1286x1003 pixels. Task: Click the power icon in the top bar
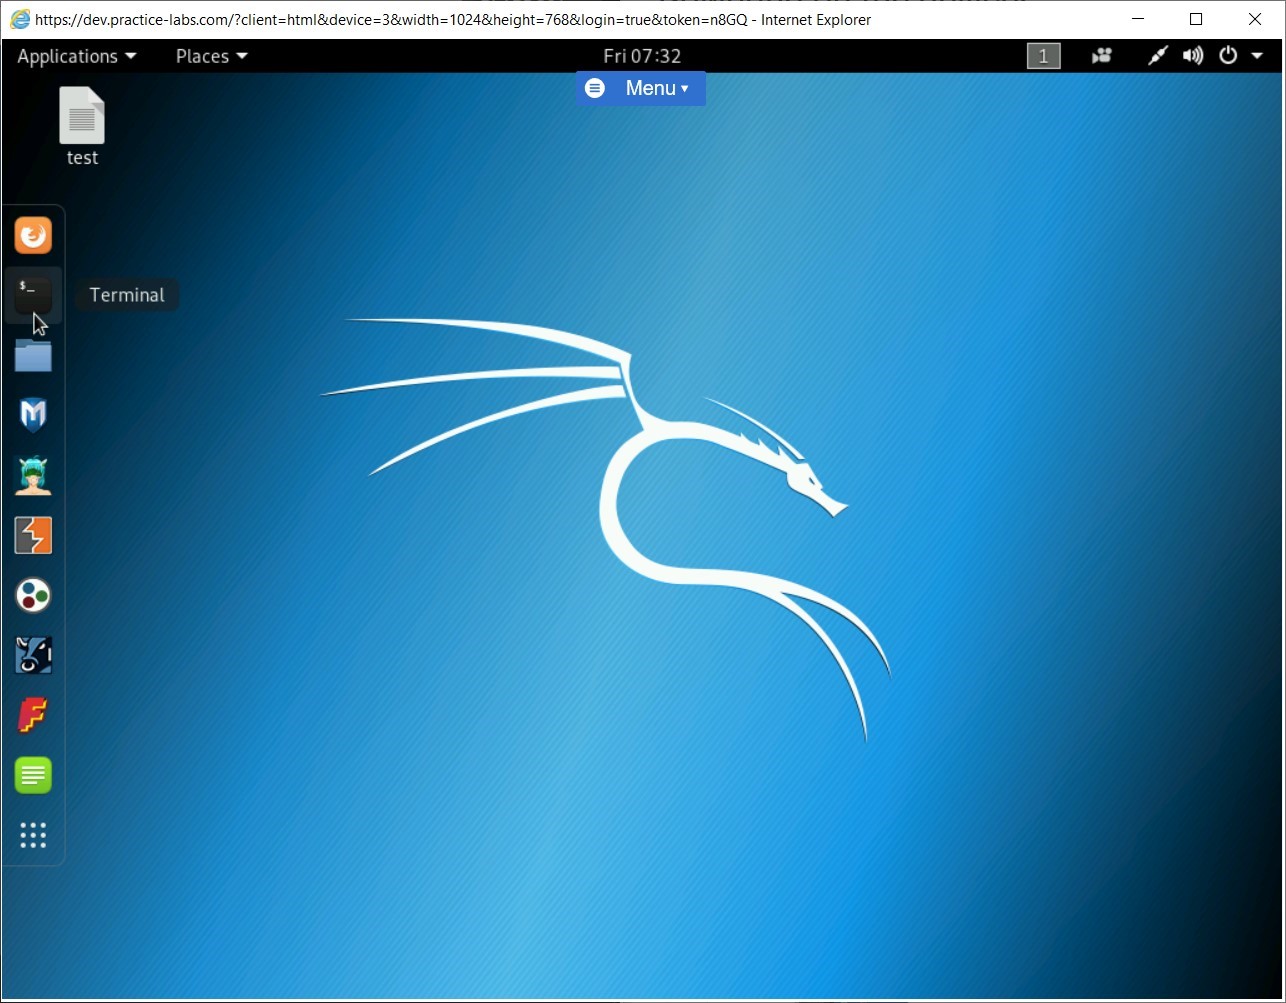[x=1228, y=56]
